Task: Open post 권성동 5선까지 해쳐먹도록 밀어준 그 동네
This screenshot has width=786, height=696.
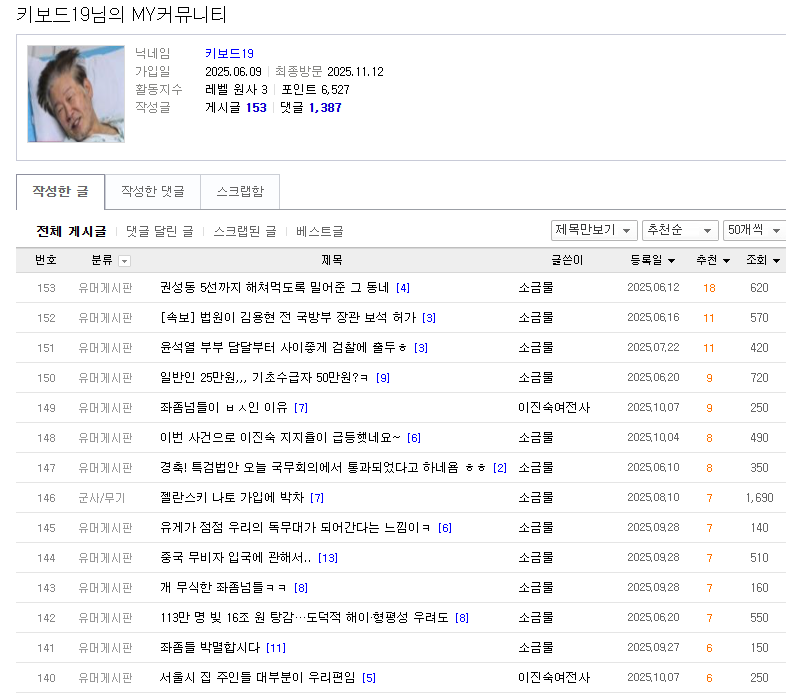Action: [274, 287]
